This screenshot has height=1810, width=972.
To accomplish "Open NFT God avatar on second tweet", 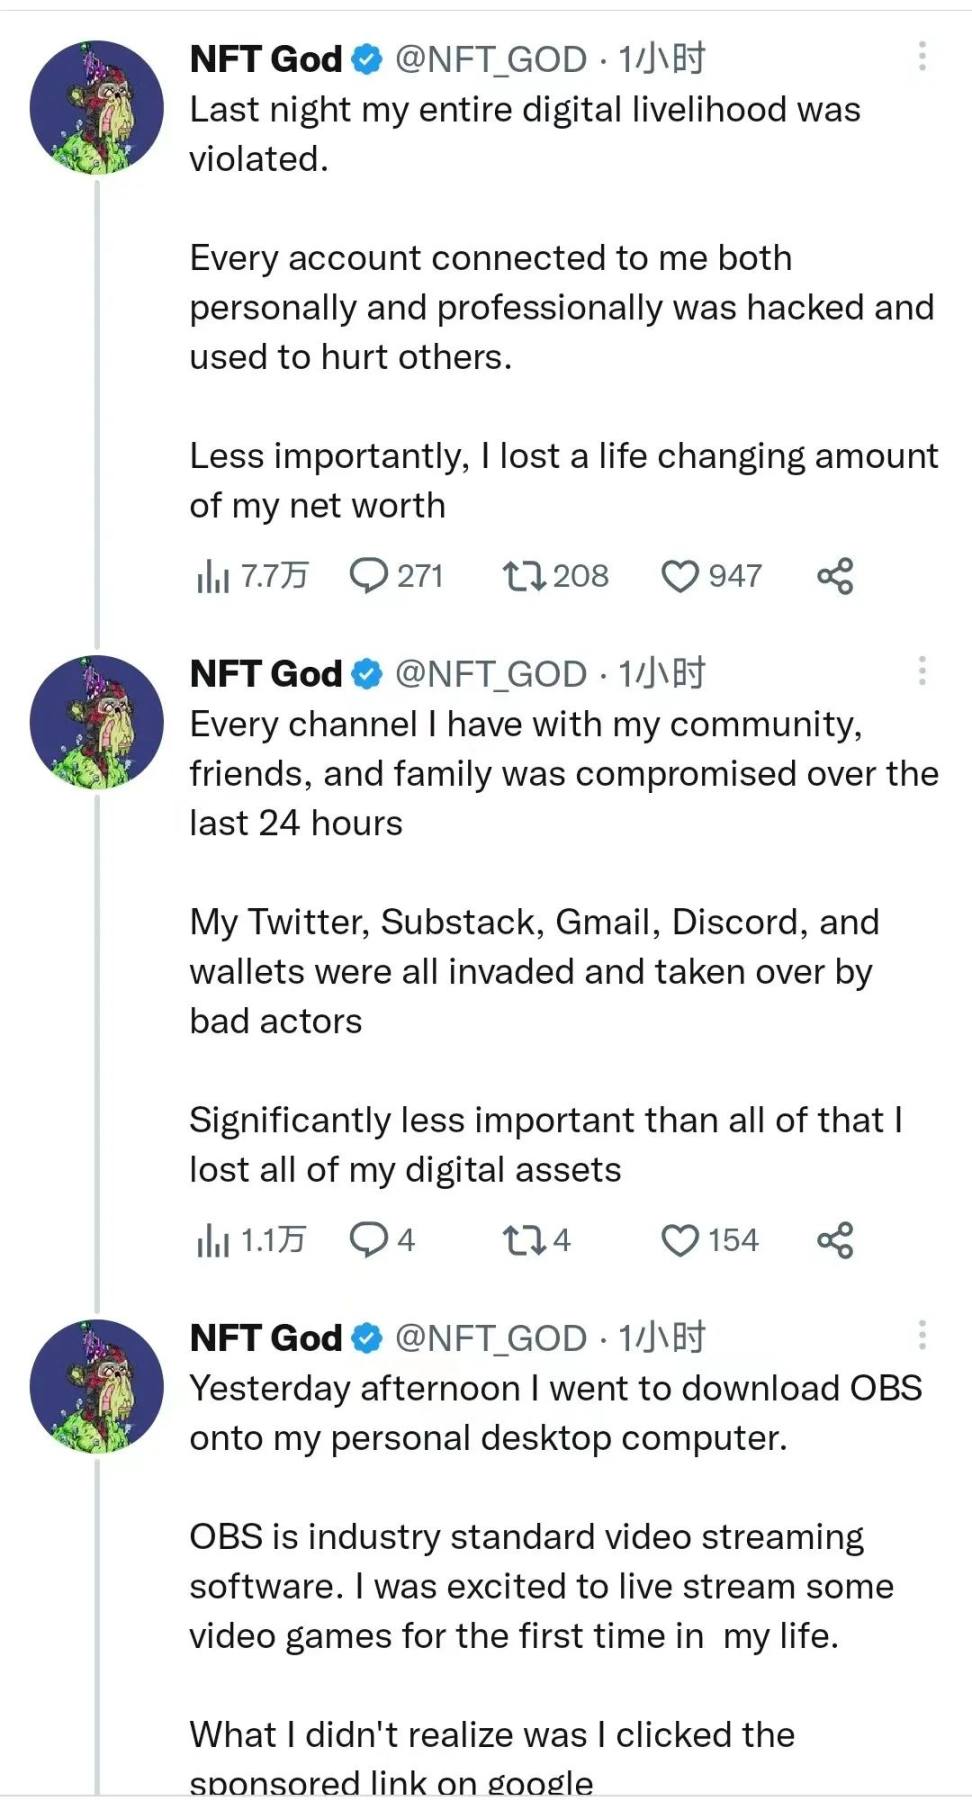I will pyautogui.click(x=96, y=722).
